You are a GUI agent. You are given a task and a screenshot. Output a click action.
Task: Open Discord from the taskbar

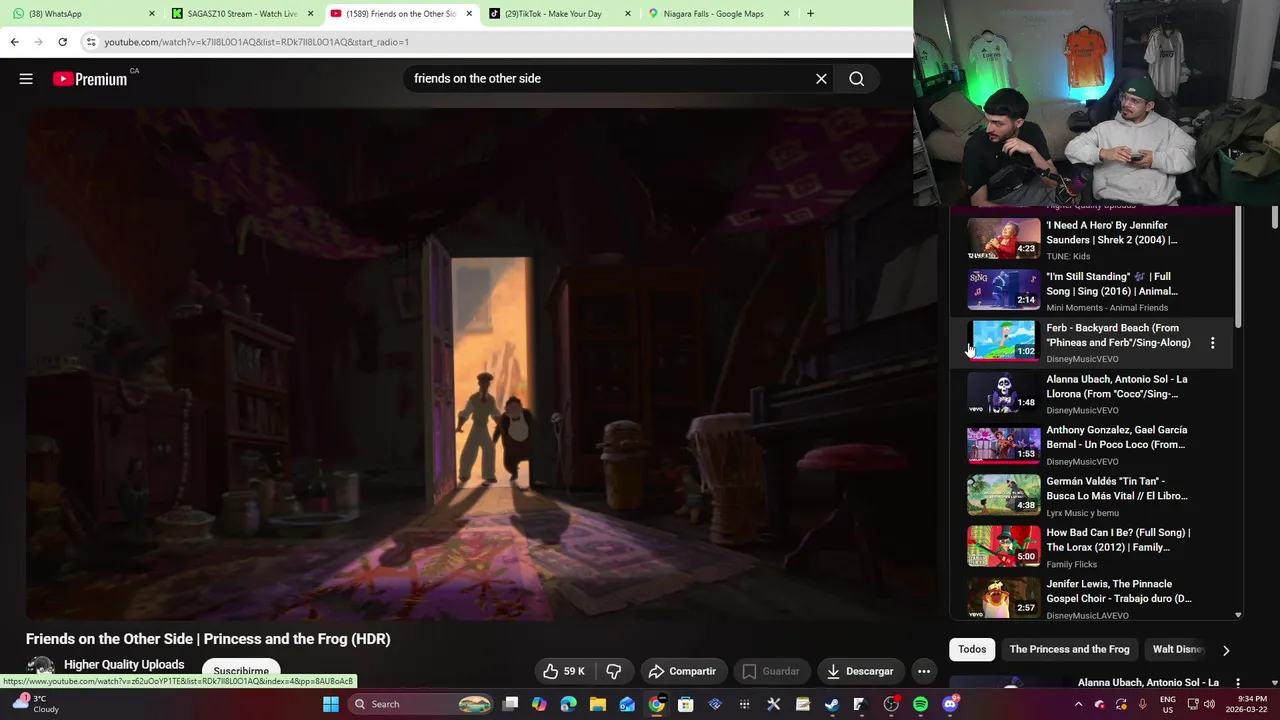coord(950,704)
